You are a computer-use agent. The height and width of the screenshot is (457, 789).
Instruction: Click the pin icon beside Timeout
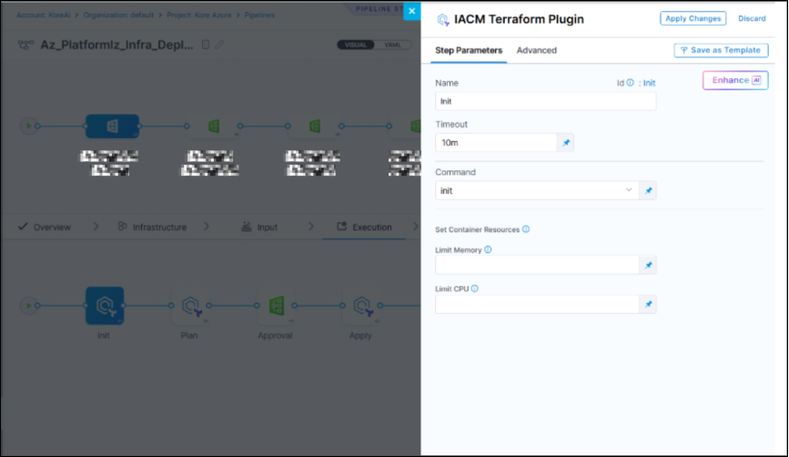tap(566, 142)
